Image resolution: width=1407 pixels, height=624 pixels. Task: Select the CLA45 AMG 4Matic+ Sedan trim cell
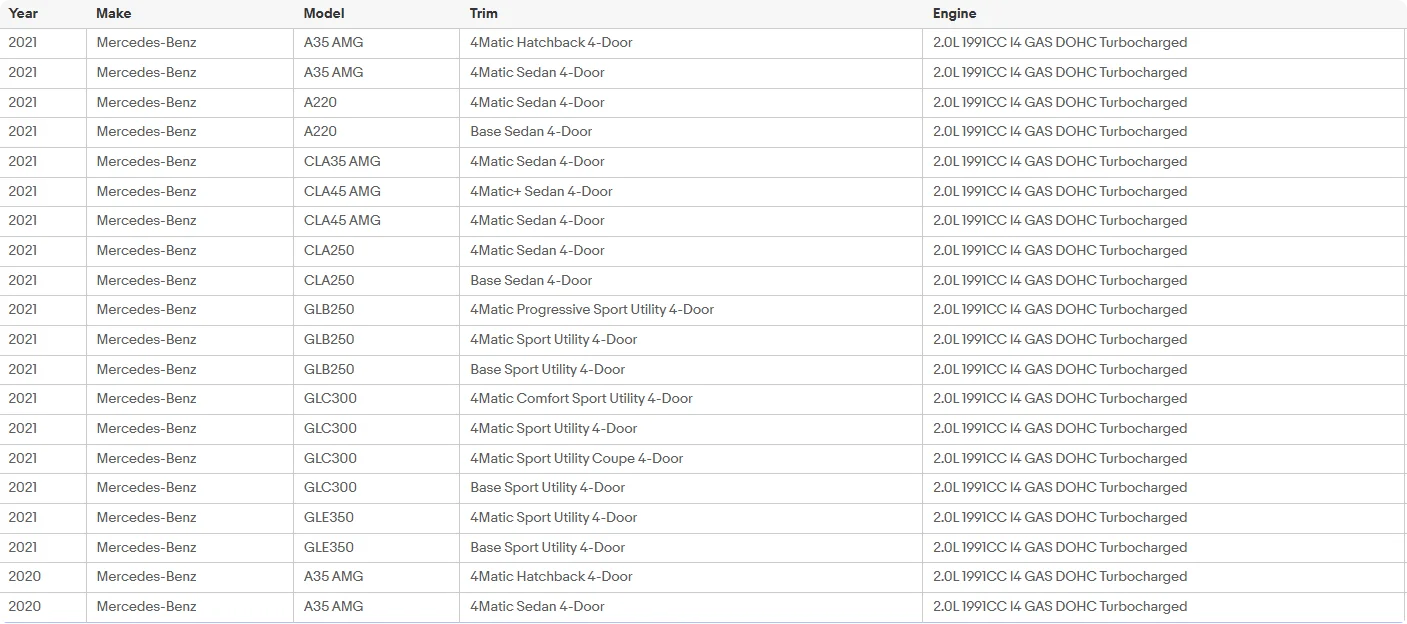pyautogui.click(x=541, y=191)
